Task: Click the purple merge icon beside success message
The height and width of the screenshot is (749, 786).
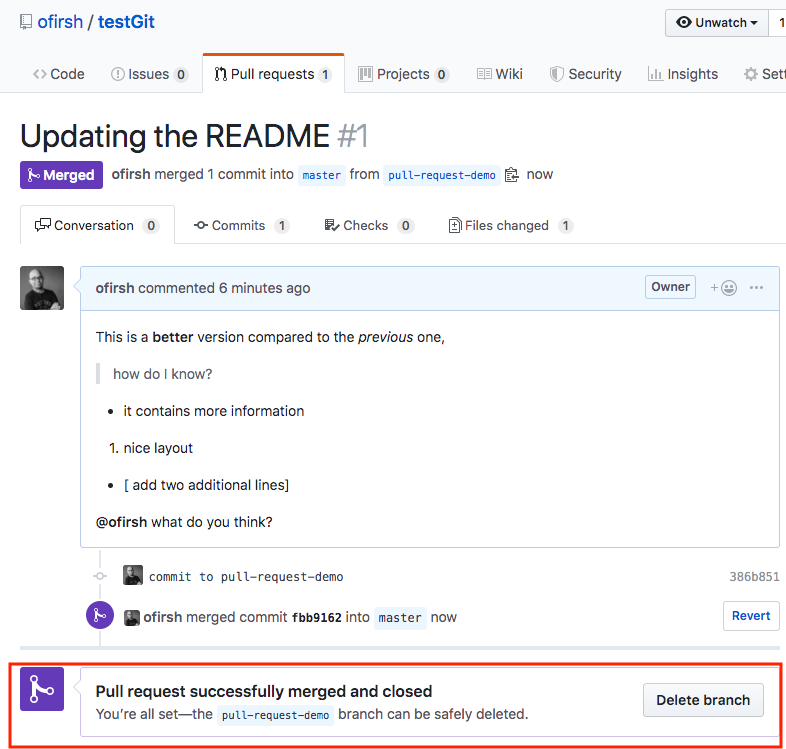Action: pyautogui.click(x=42, y=689)
